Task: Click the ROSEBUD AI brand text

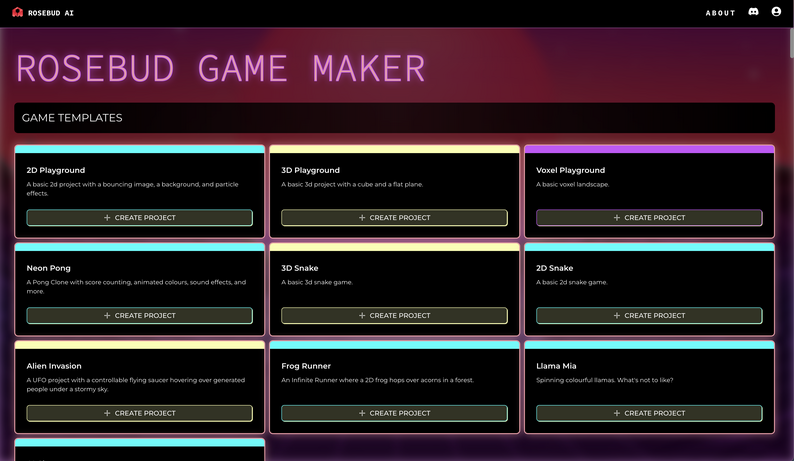Action: tap(51, 13)
